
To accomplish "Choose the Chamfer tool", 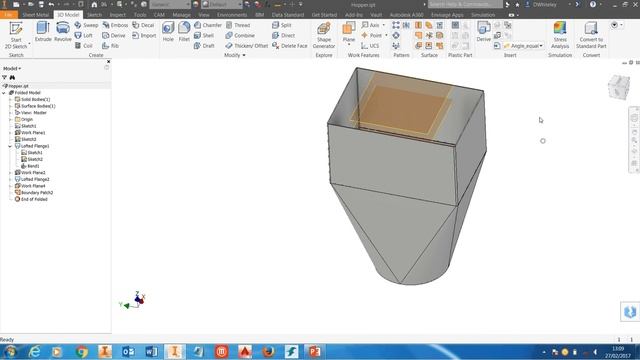I will (208, 25).
